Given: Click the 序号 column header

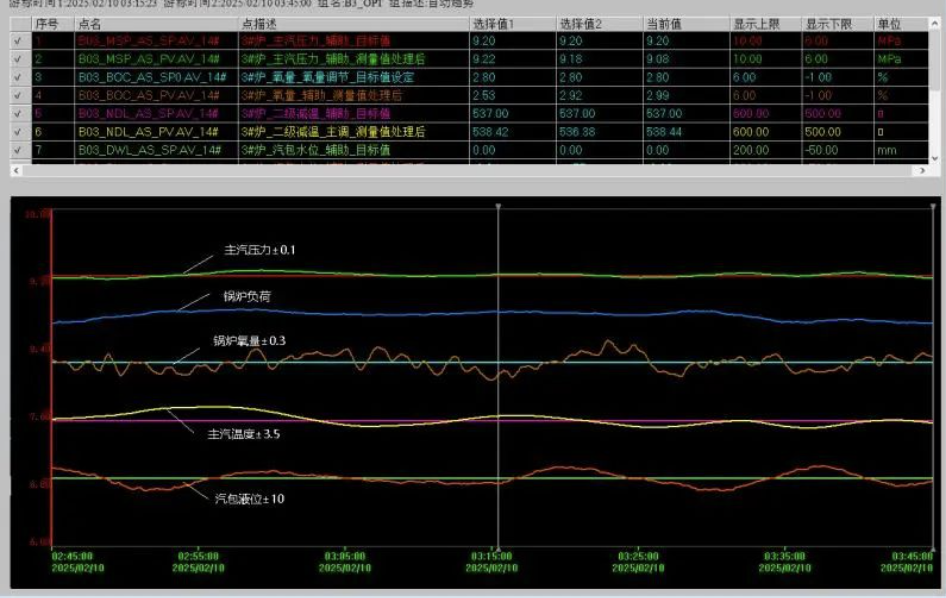Looking at the screenshot, I should point(52,24).
